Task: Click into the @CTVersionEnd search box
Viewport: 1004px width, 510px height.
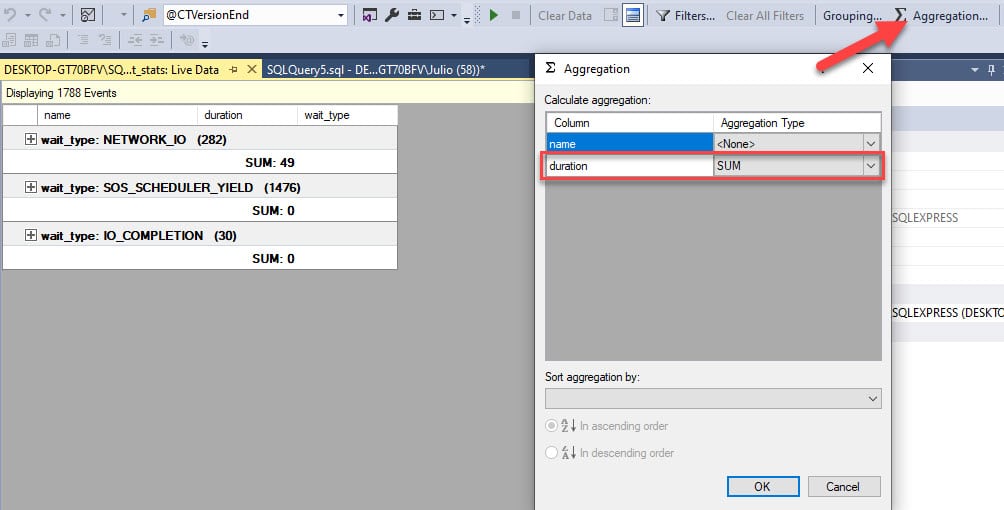Action: pos(249,15)
